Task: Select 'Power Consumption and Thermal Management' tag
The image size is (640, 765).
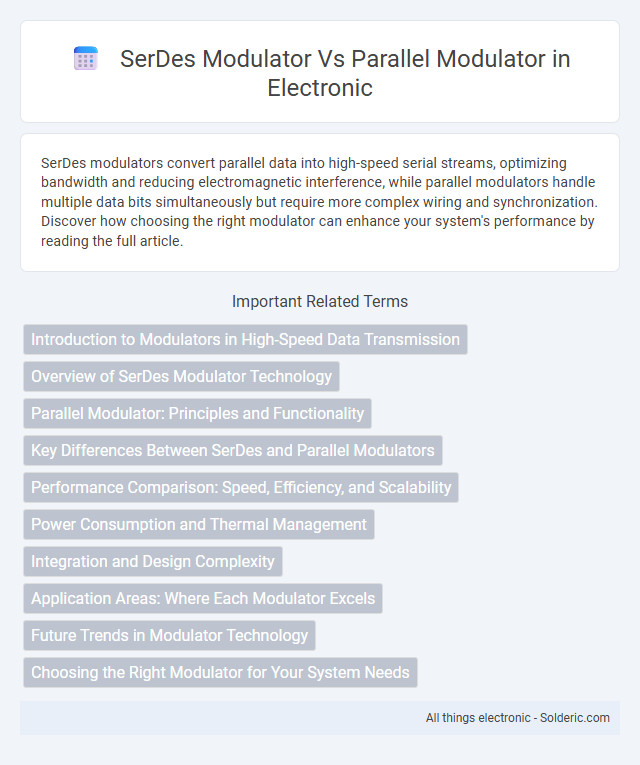Action: click(x=199, y=524)
